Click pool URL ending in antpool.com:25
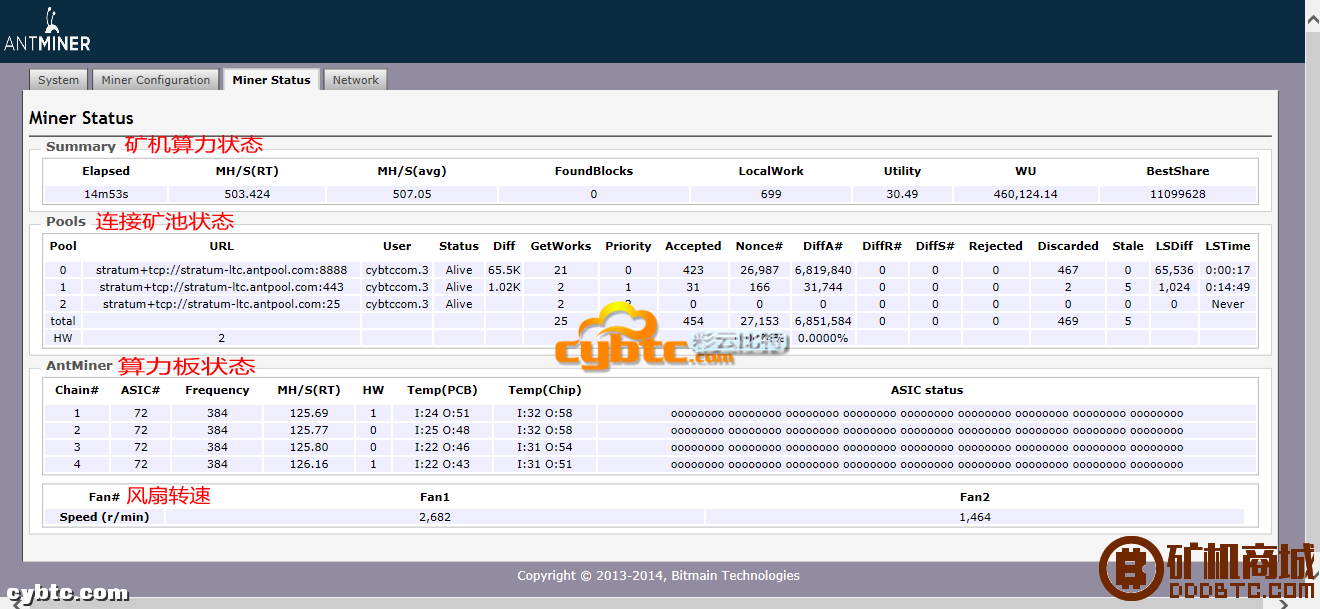Image resolution: width=1320 pixels, height=609 pixels. point(222,304)
